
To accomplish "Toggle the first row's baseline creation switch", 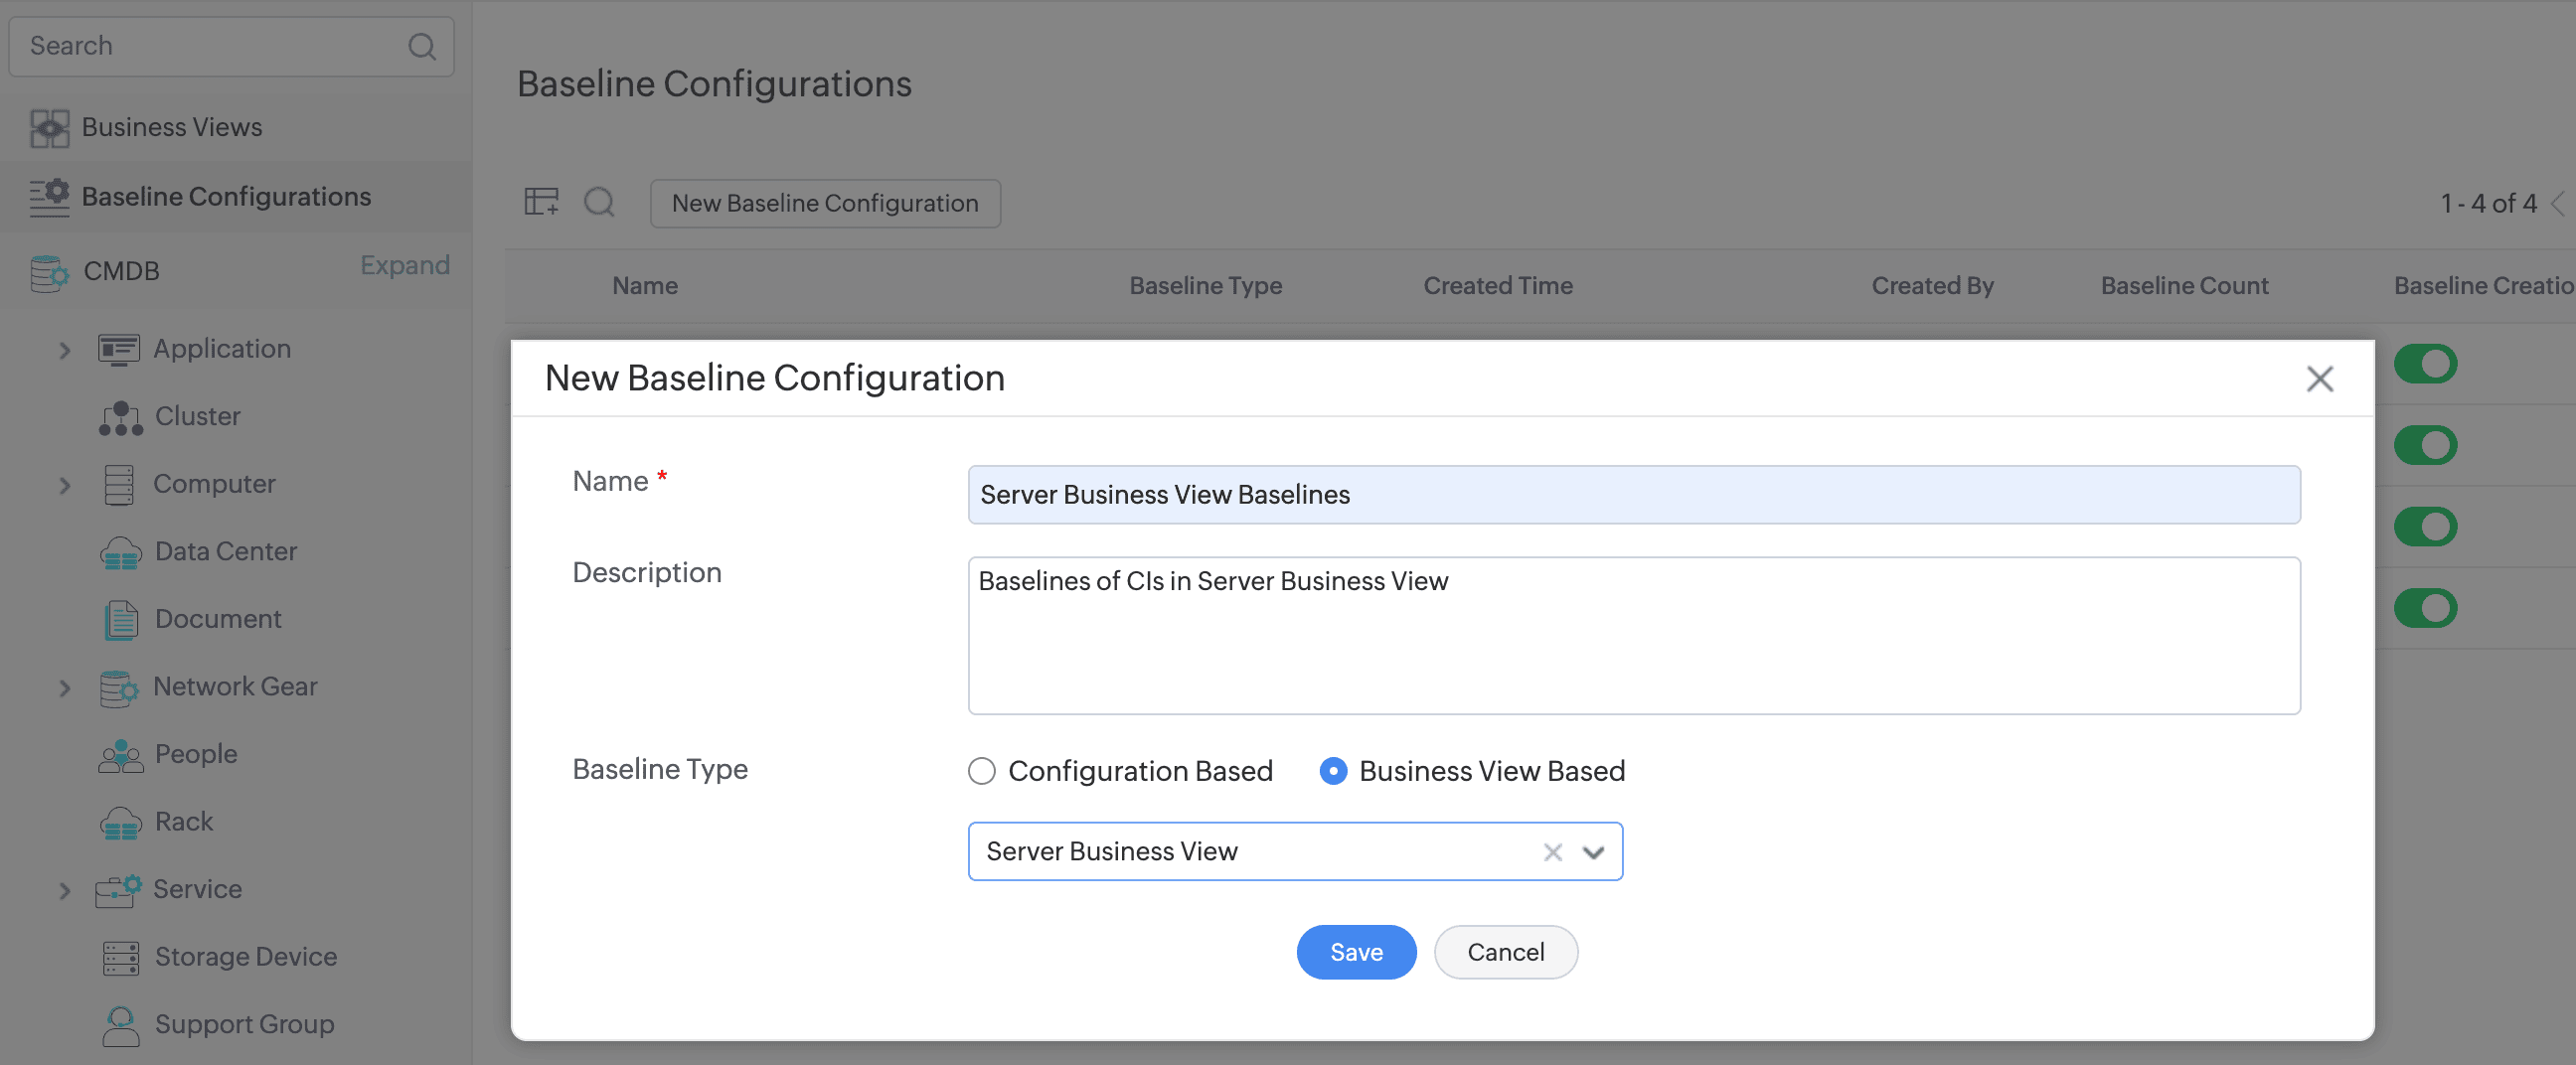I will click(x=2424, y=364).
